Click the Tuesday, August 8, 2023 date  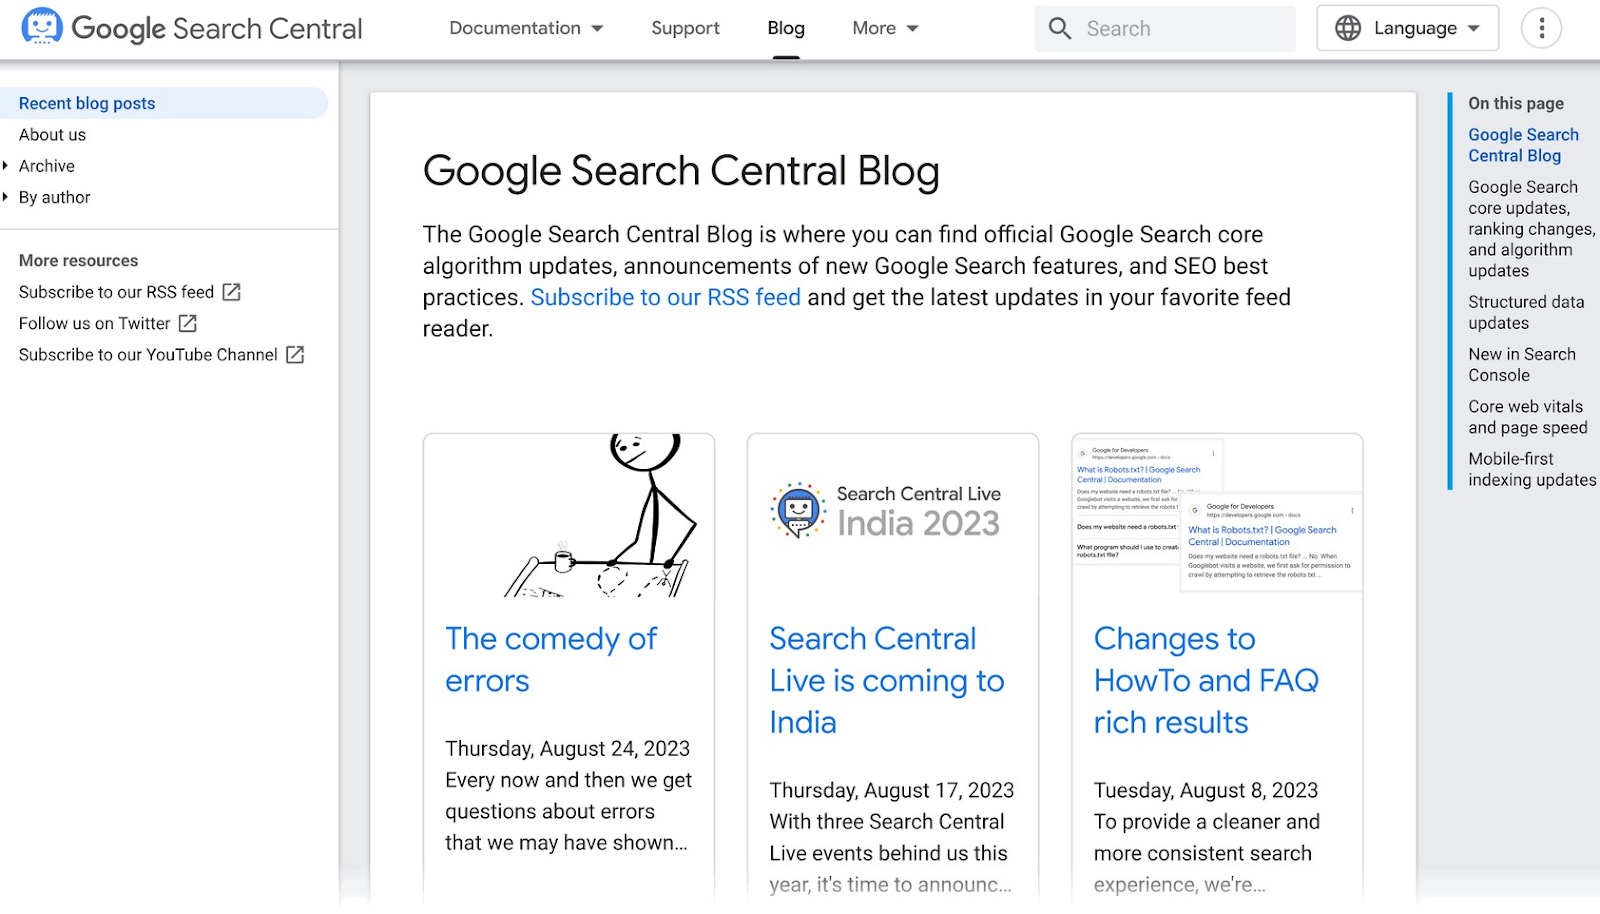click(1205, 790)
